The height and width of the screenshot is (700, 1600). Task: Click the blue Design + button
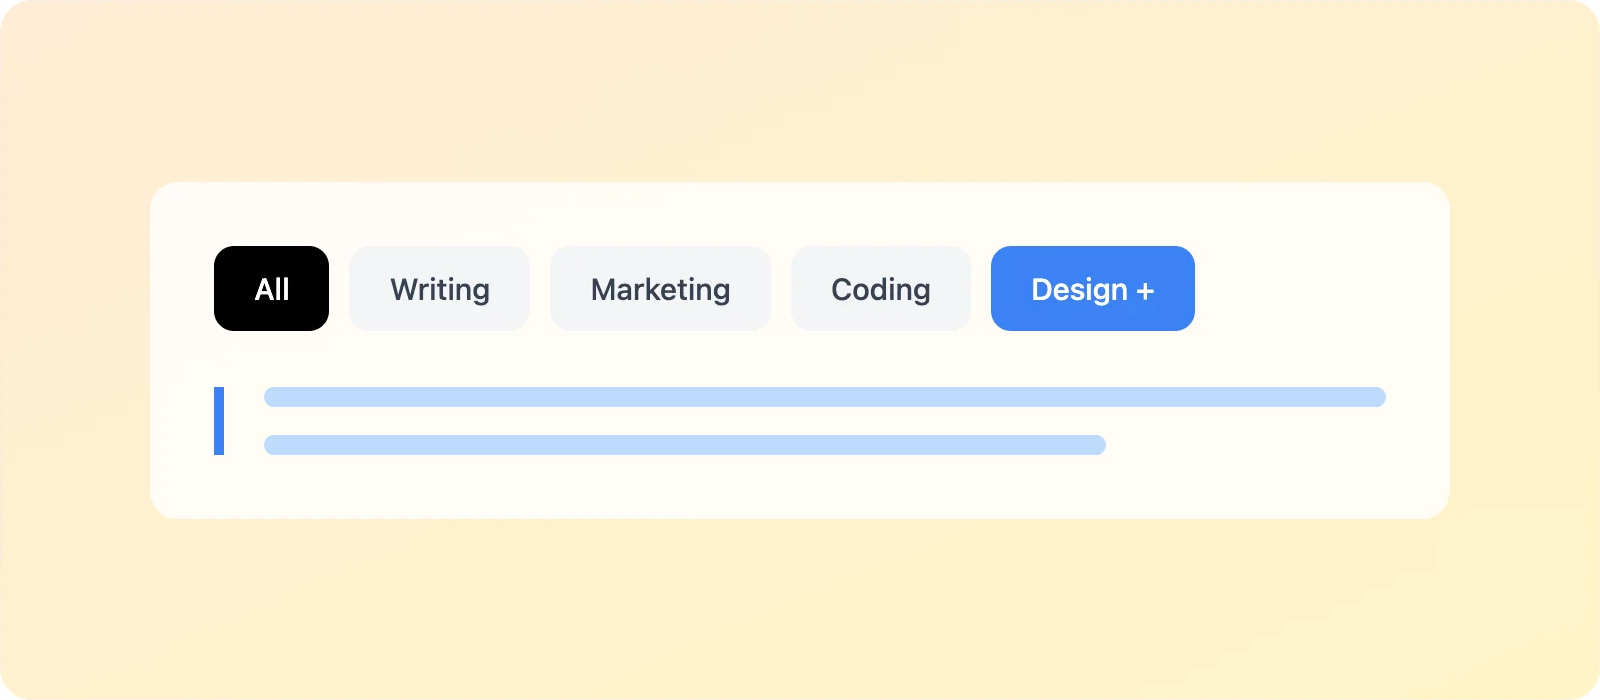tap(1092, 289)
